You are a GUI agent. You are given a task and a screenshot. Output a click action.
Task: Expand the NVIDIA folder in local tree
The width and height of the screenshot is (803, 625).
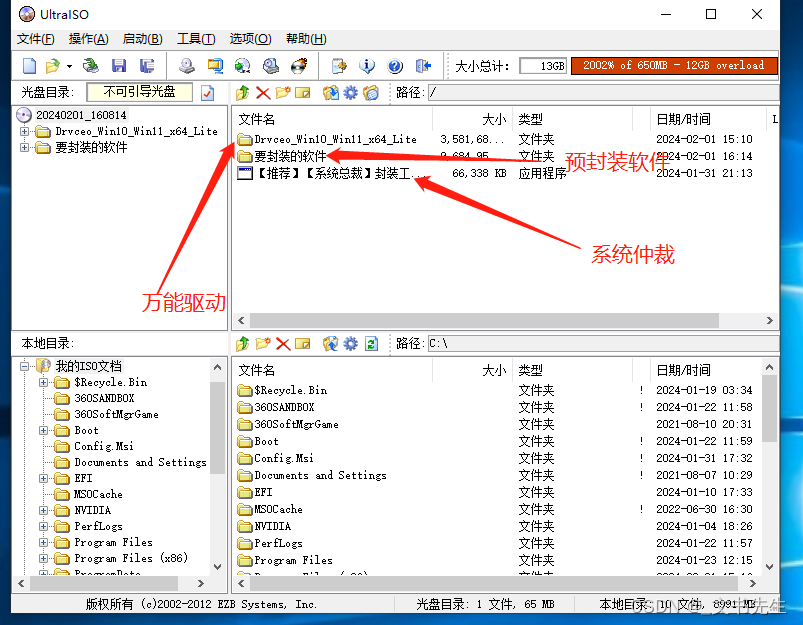click(x=44, y=510)
